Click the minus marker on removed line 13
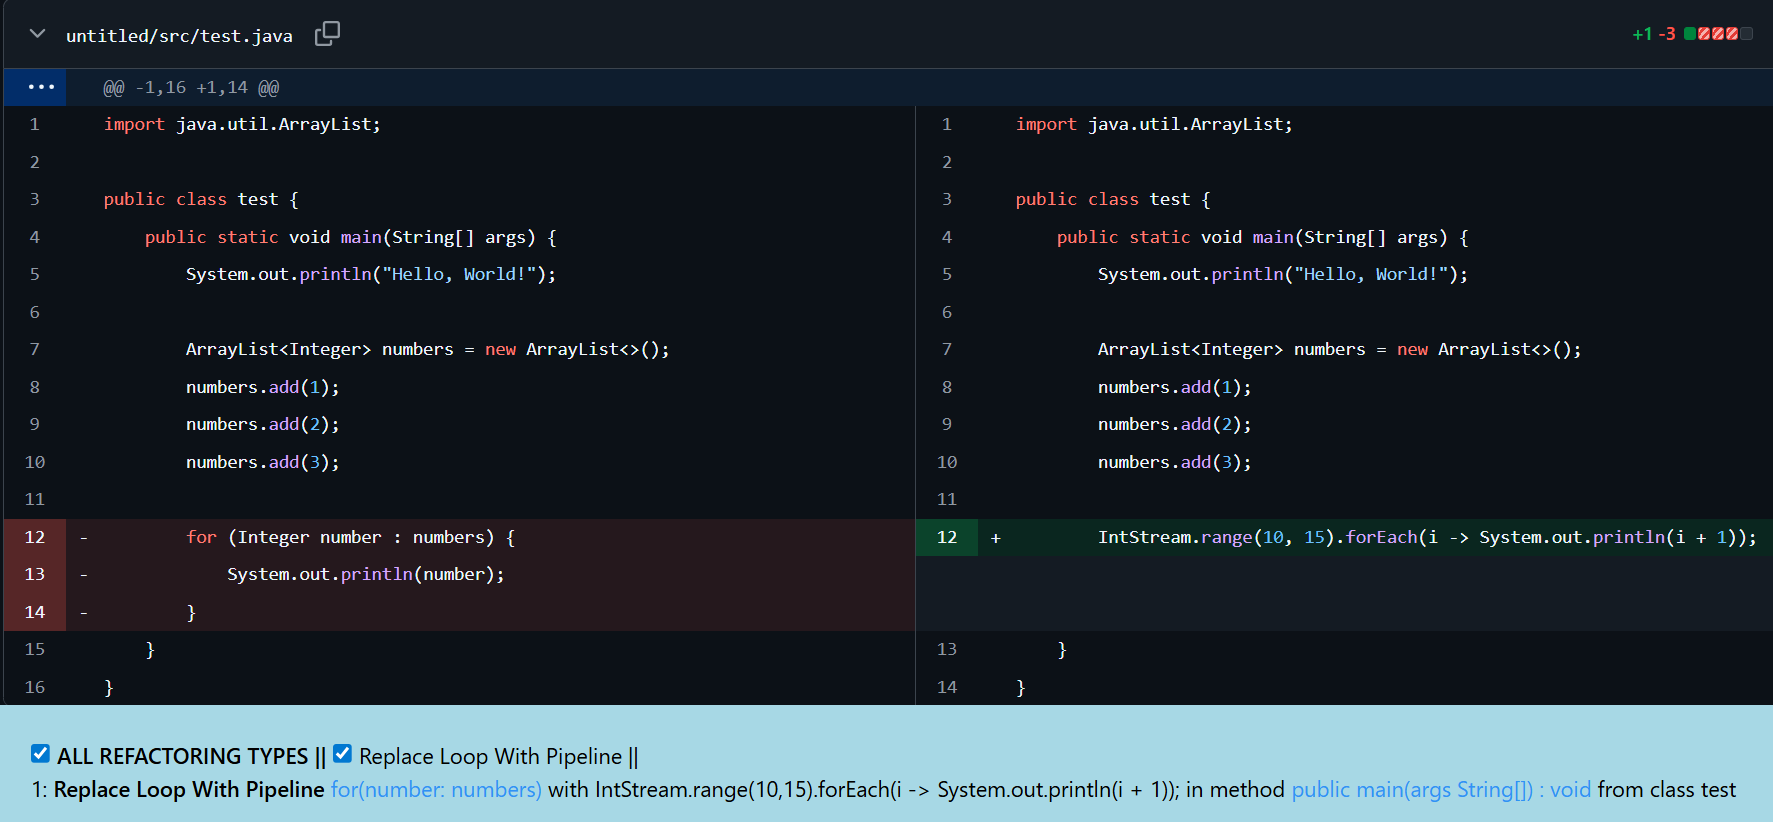 click(x=84, y=575)
